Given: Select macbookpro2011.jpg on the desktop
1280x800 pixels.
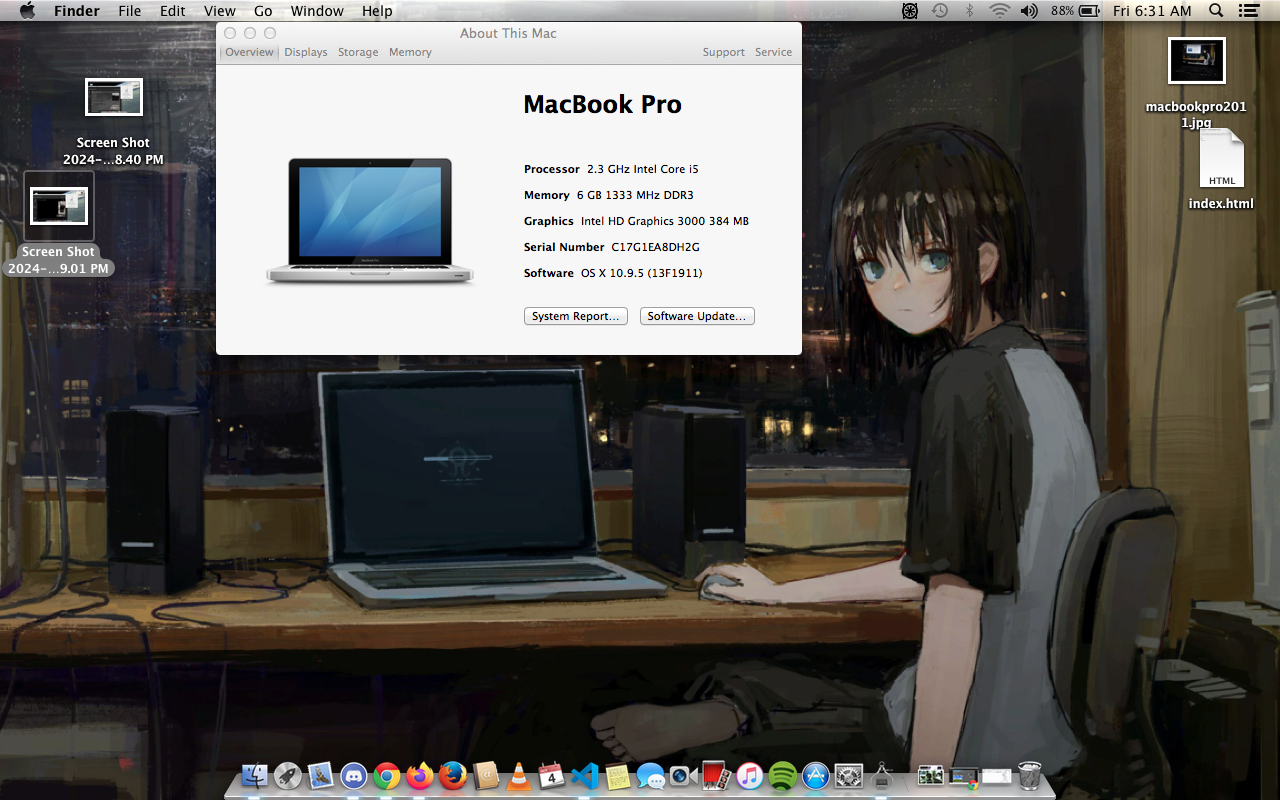Looking at the screenshot, I should (1197, 84).
